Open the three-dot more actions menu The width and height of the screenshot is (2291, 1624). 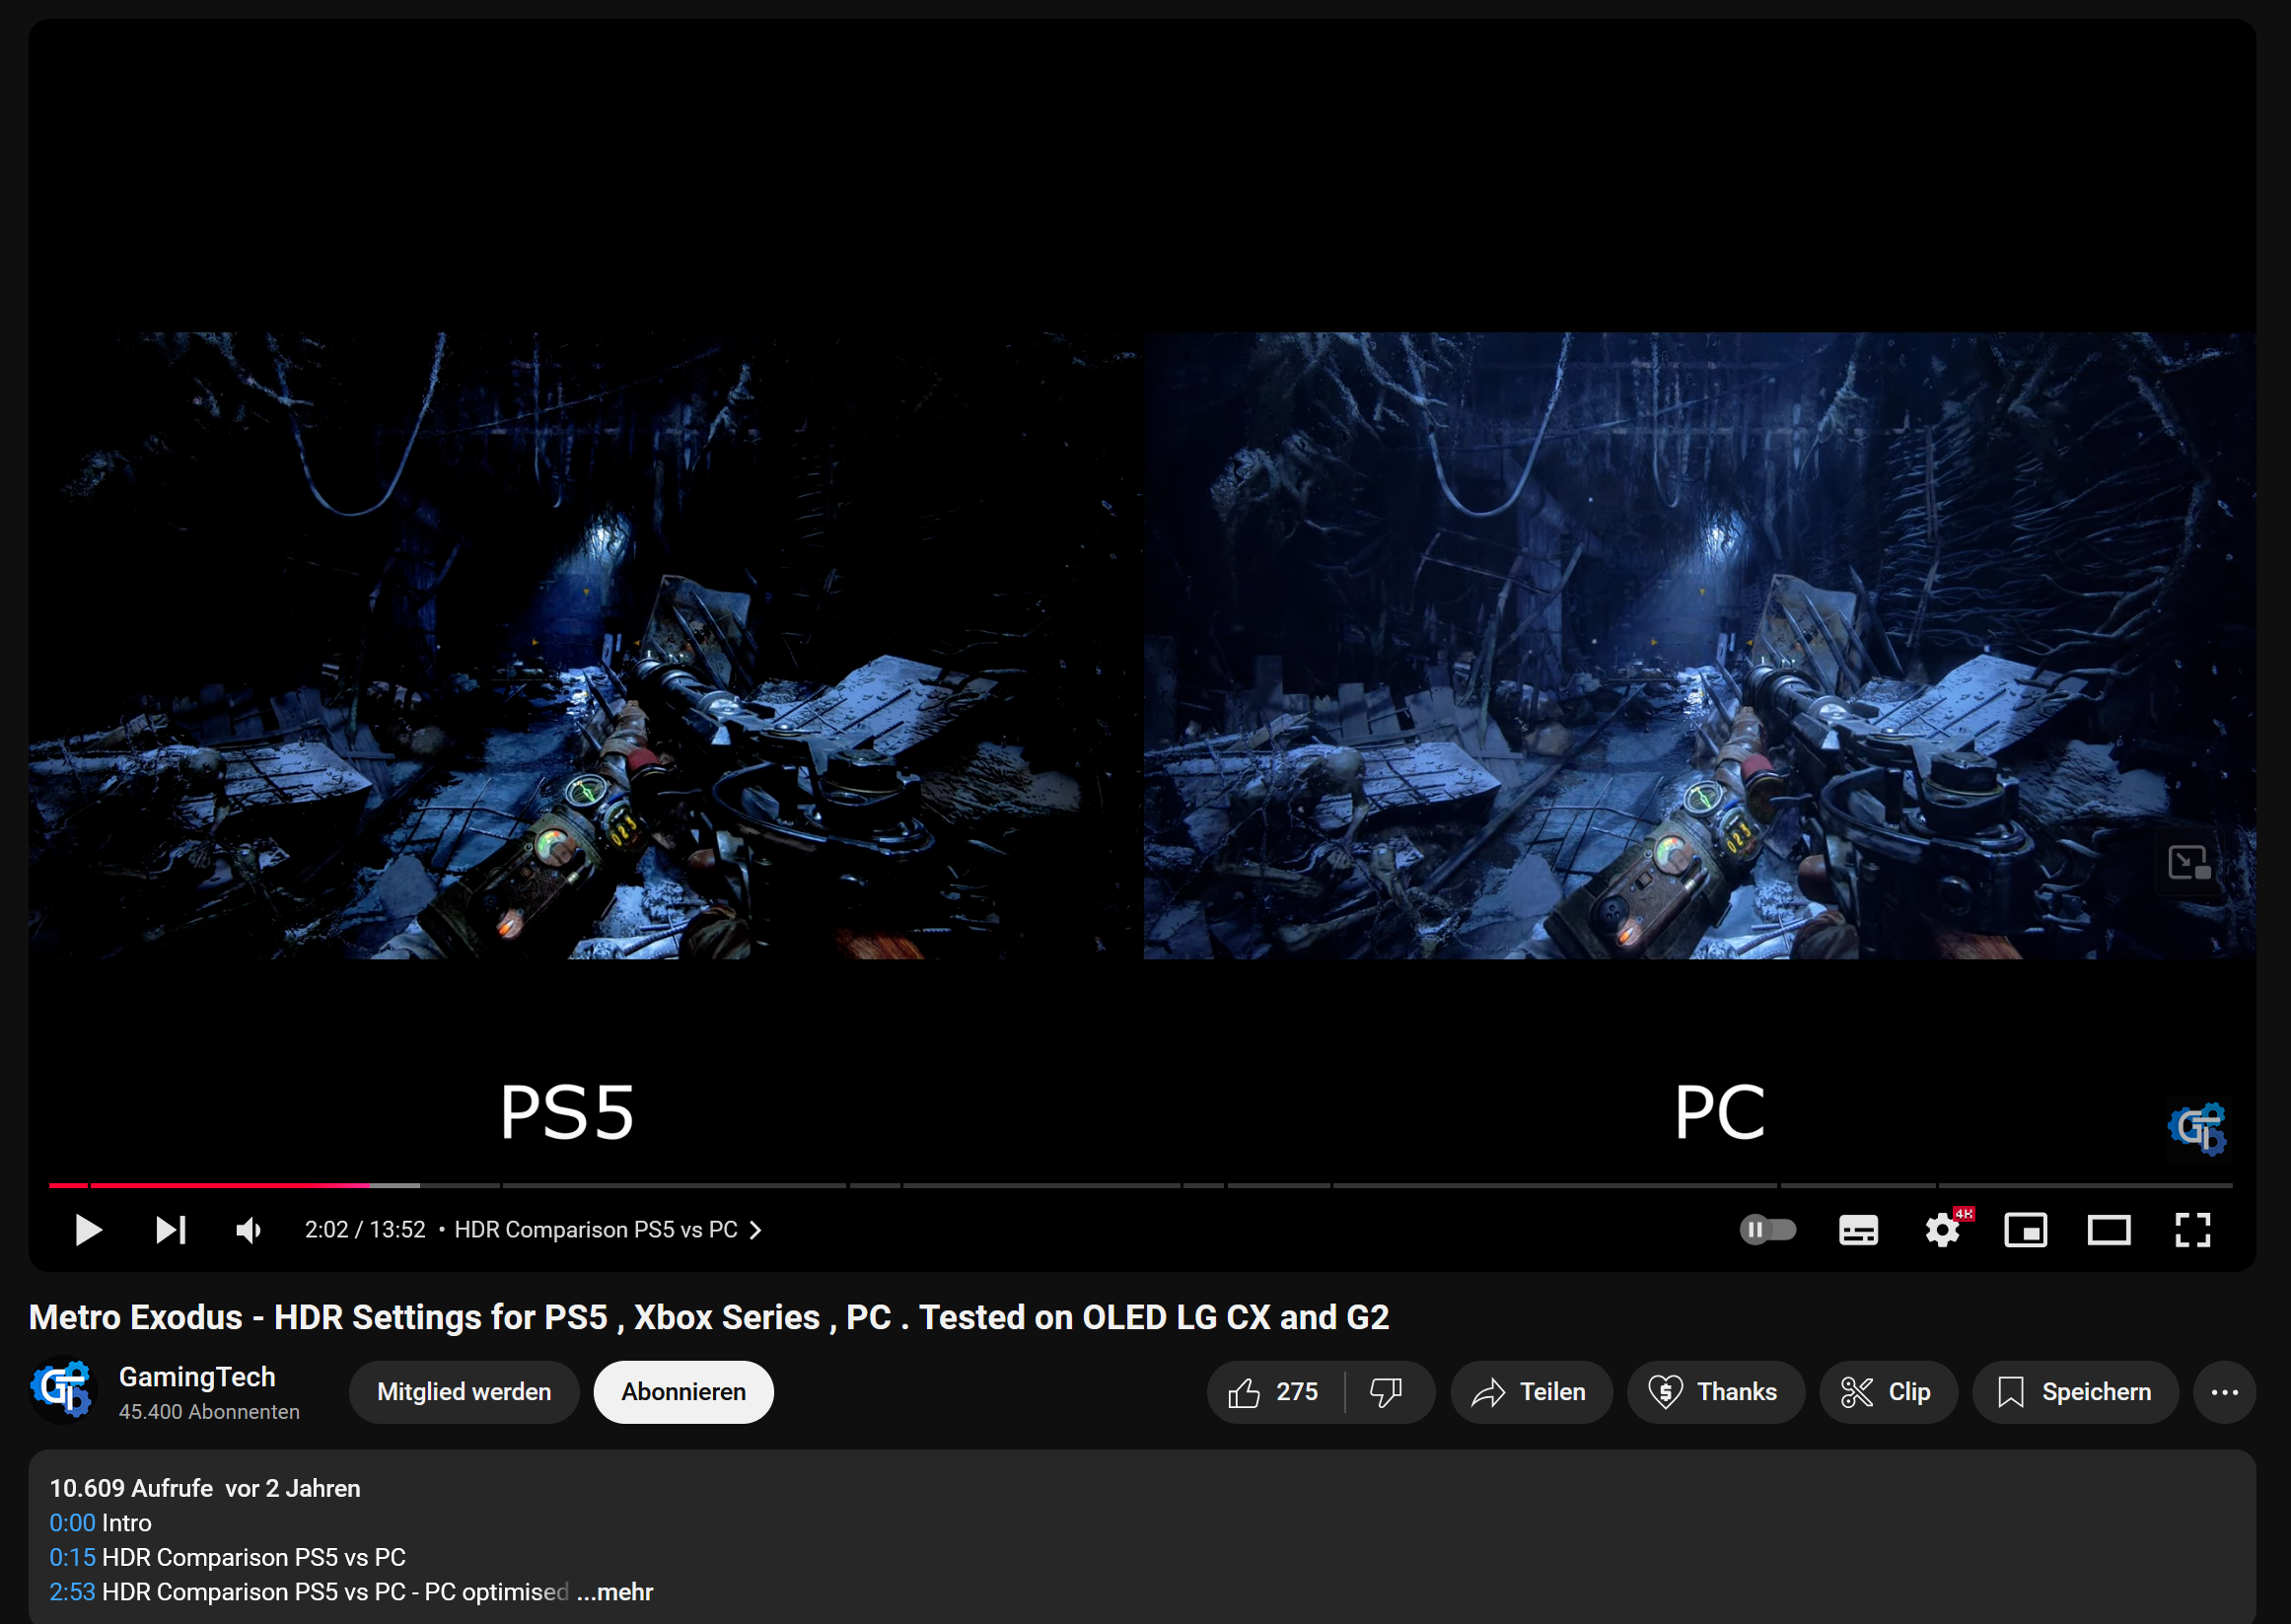coord(2224,1392)
